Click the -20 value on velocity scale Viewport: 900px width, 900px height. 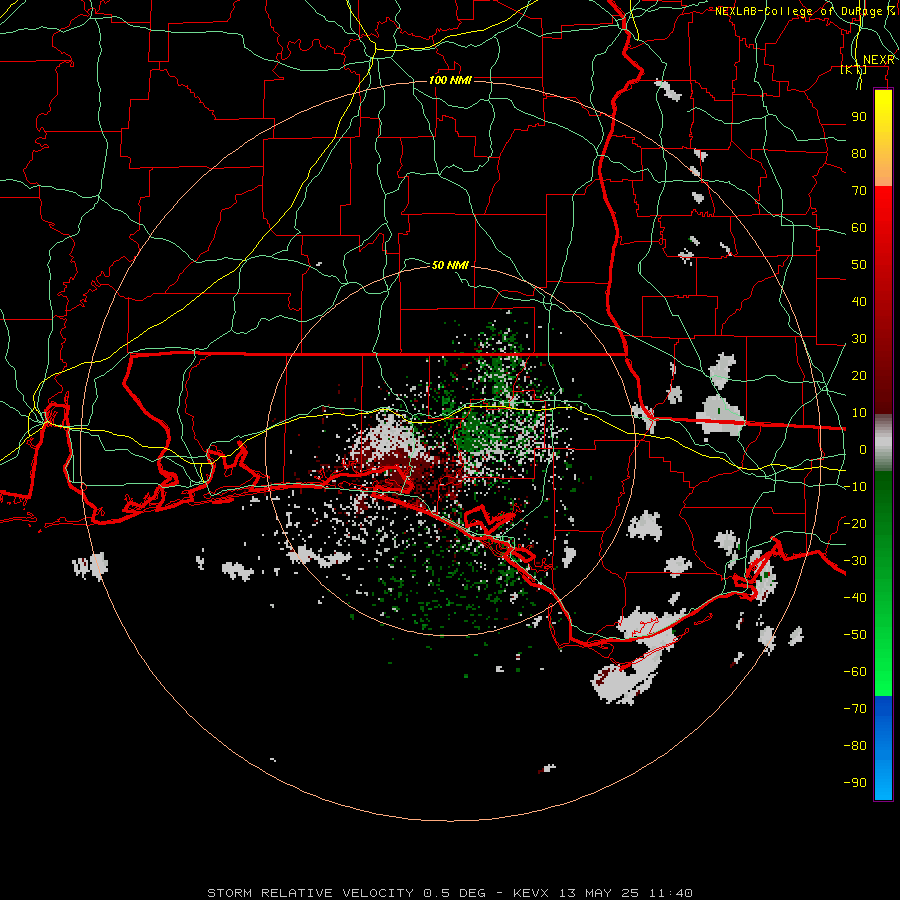(855, 524)
